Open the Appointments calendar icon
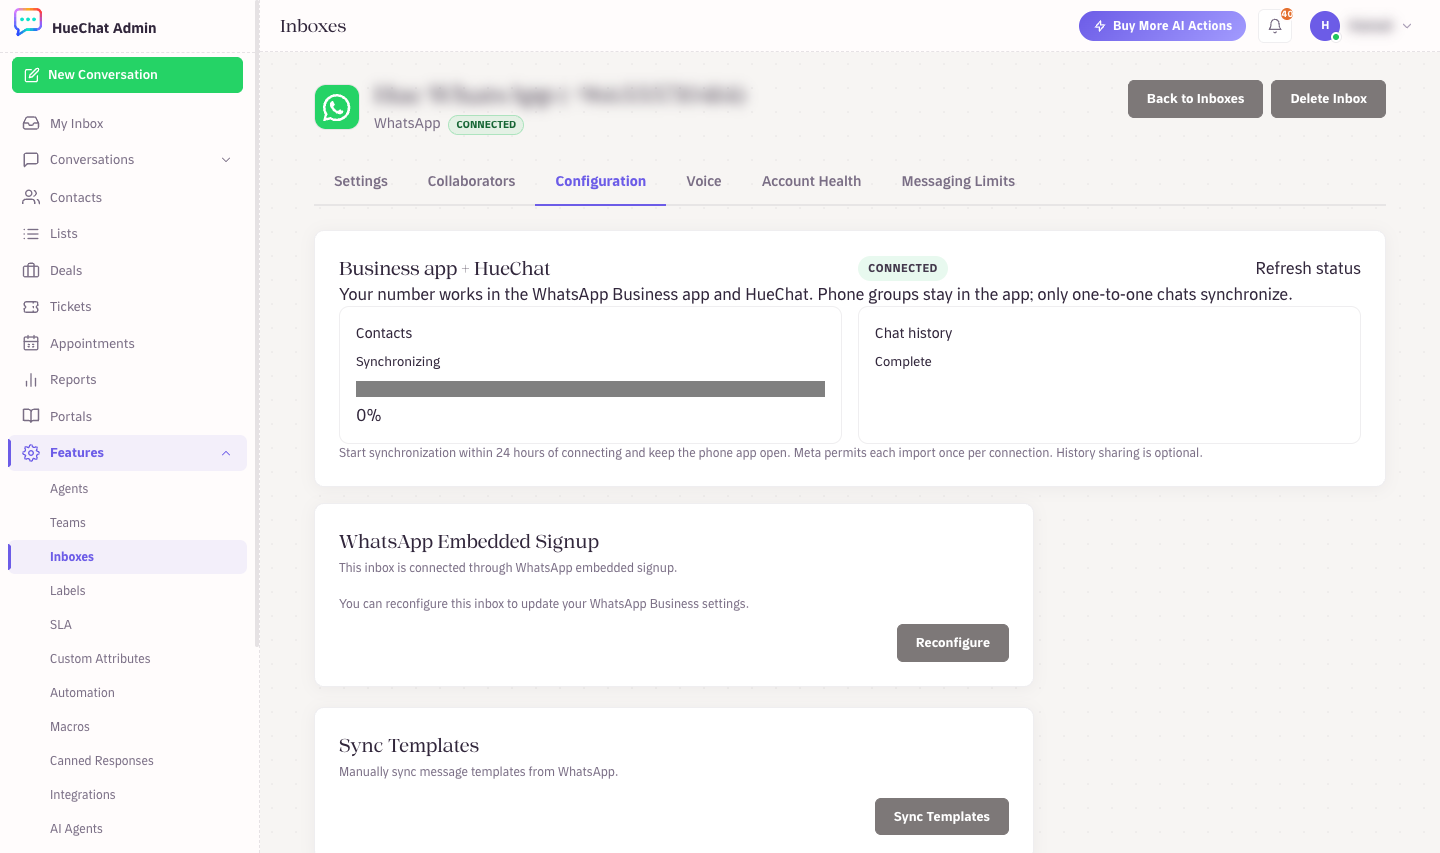The image size is (1440, 853). [31, 343]
